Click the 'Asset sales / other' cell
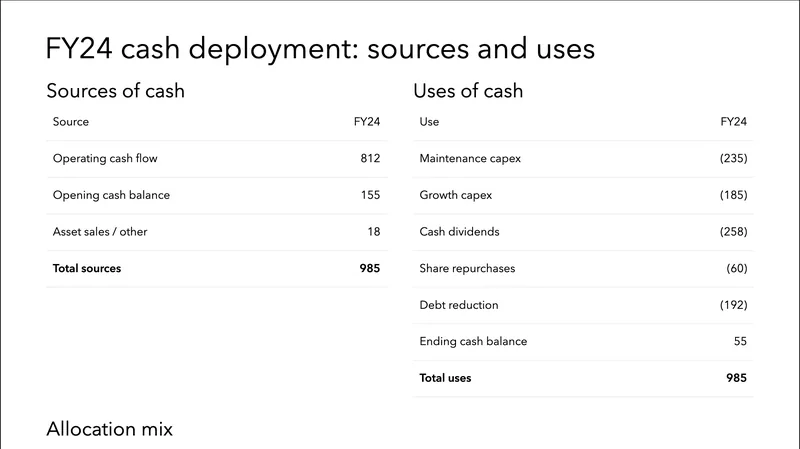 (100, 232)
